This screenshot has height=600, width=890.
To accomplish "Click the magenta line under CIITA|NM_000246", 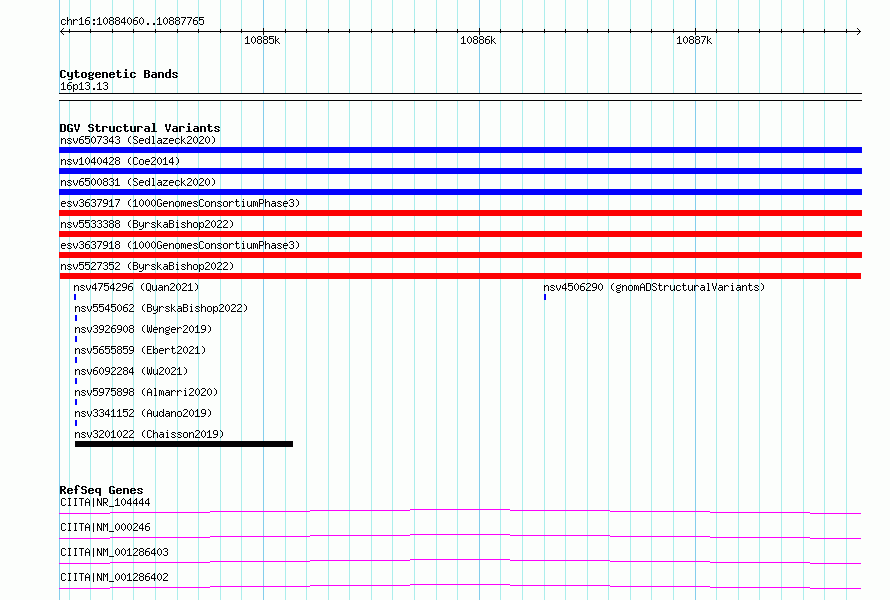I will 460,536.
